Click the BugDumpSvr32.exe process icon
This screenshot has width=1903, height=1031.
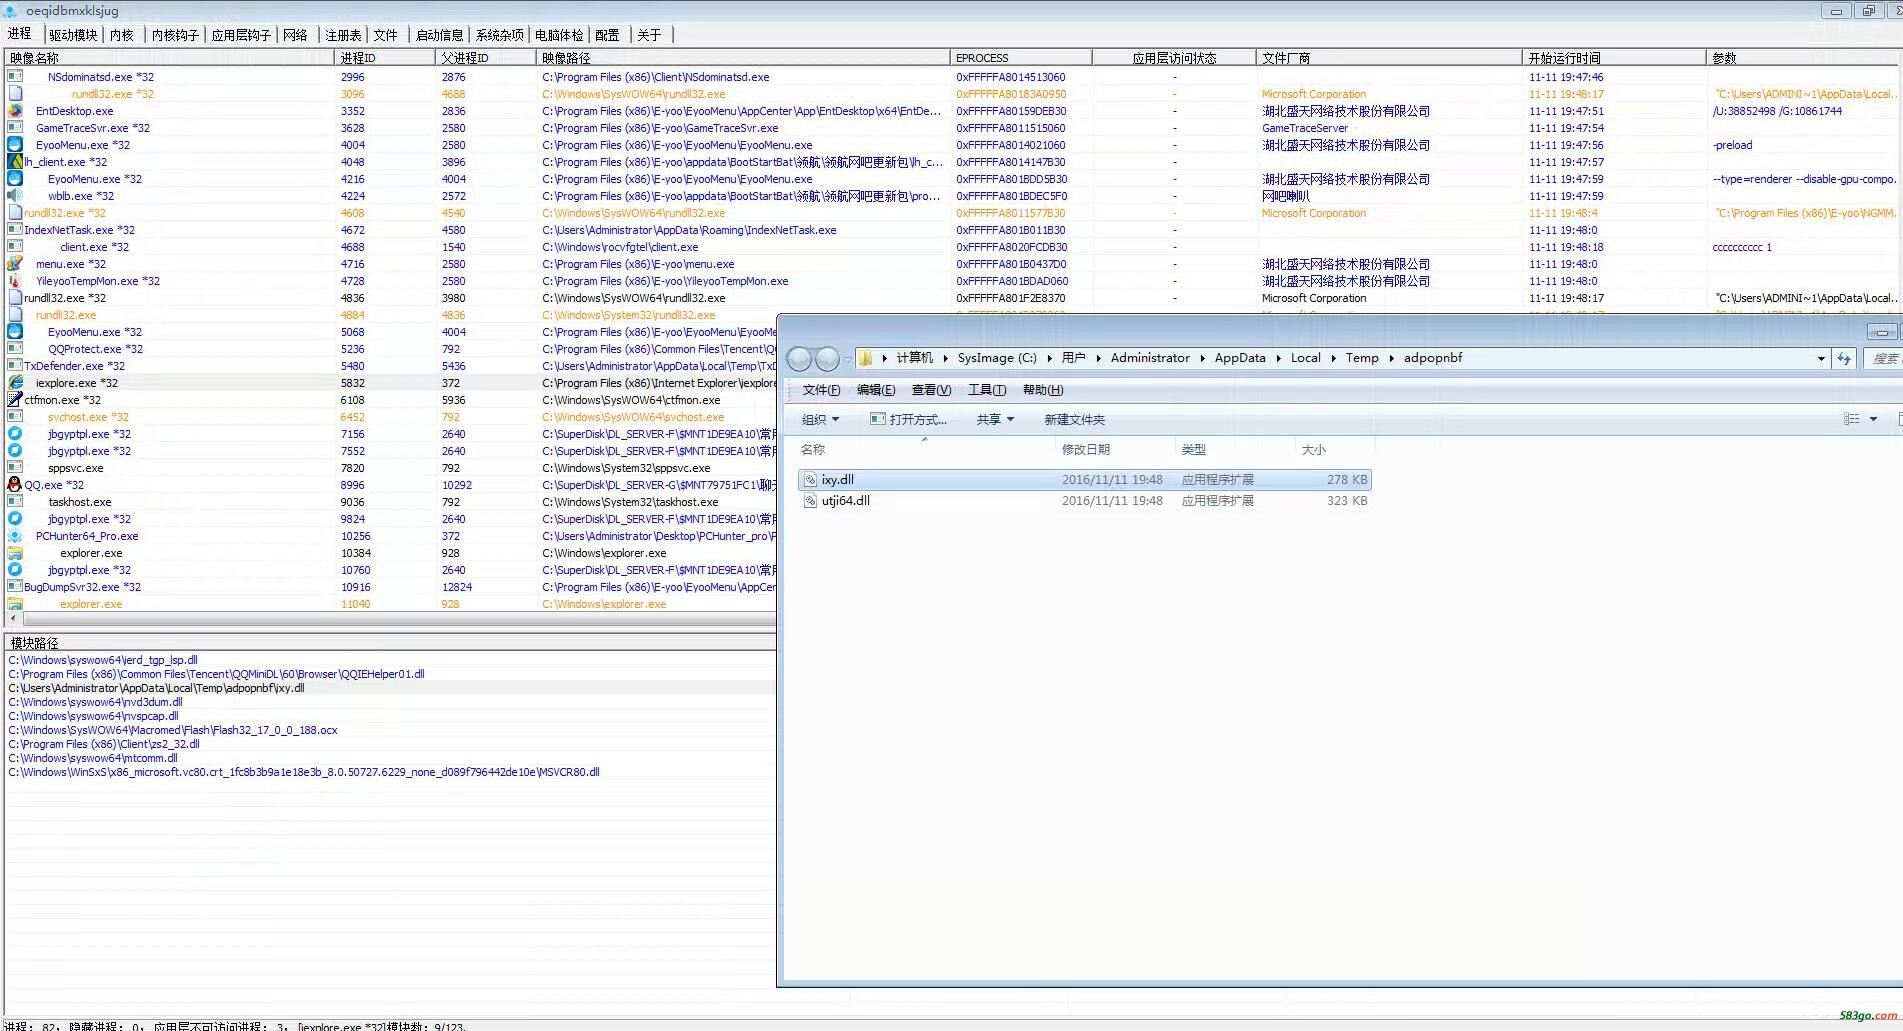click(15, 587)
